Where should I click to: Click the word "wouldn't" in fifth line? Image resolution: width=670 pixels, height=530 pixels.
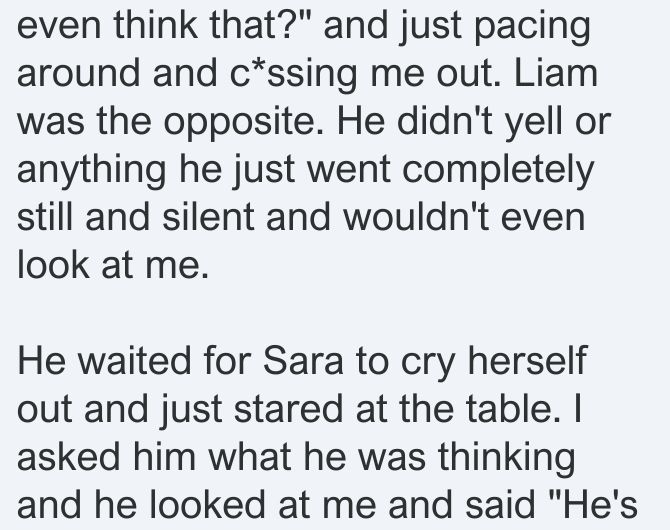pos(416,217)
